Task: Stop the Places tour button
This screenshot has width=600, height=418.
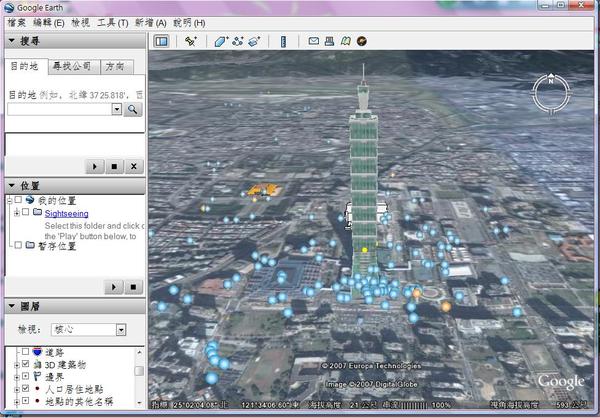Action: [x=133, y=287]
